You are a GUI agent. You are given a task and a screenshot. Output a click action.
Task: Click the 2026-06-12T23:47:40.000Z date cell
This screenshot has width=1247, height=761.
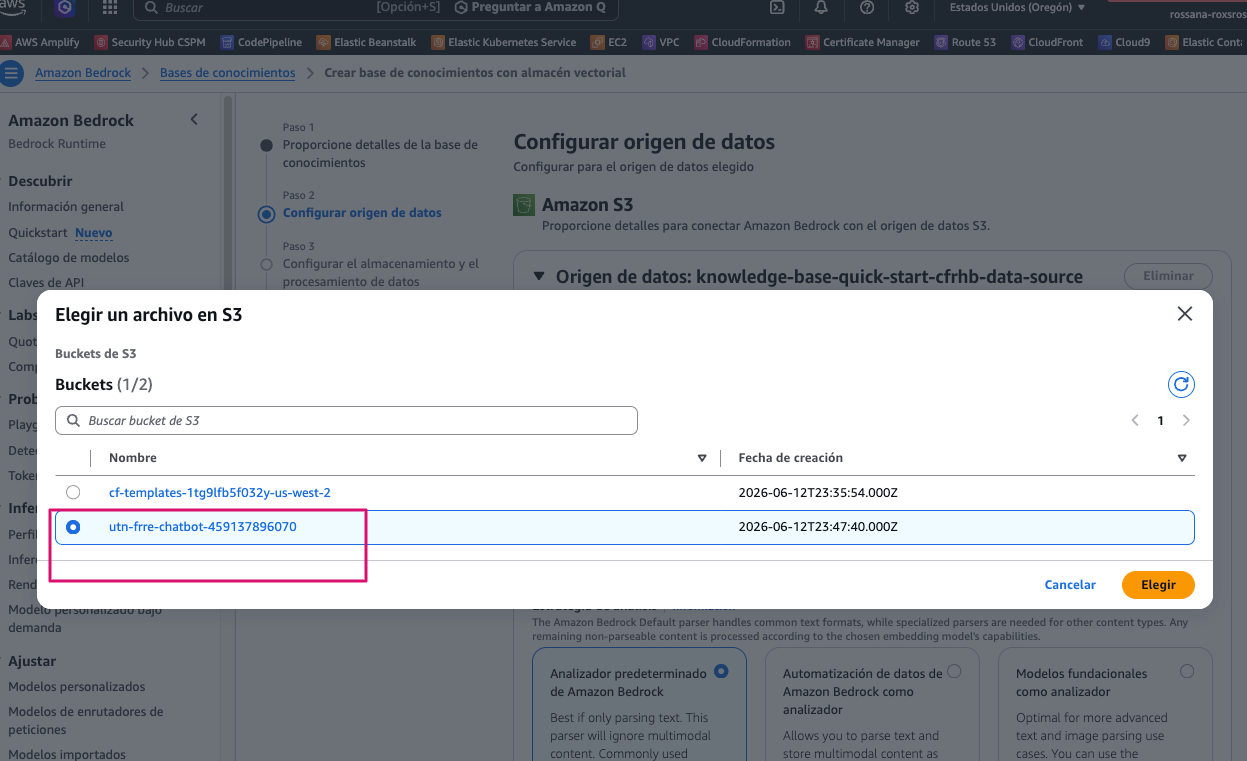pyautogui.click(x=818, y=527)
